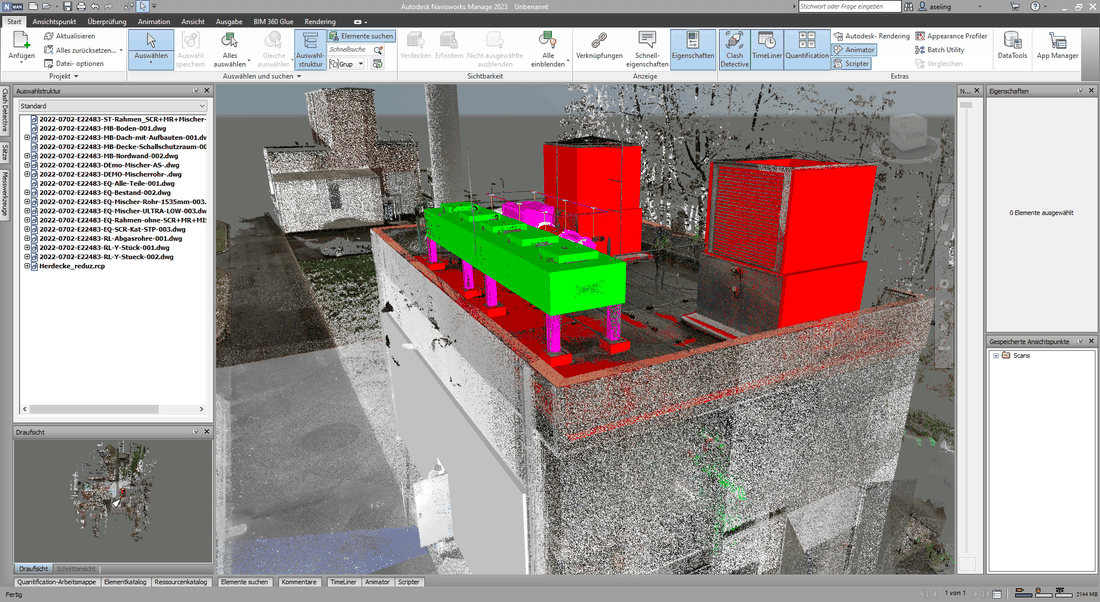This screenshot has height=602, width=1100.
Task: Open the Rendering ribbon tab
Action: point(320,22)
